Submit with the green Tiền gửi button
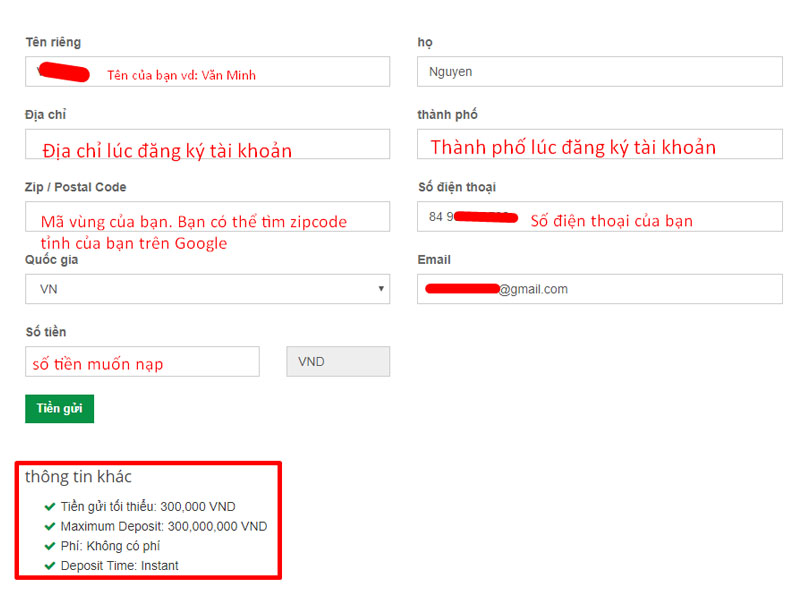800x600 pixels. pos(60,409)
